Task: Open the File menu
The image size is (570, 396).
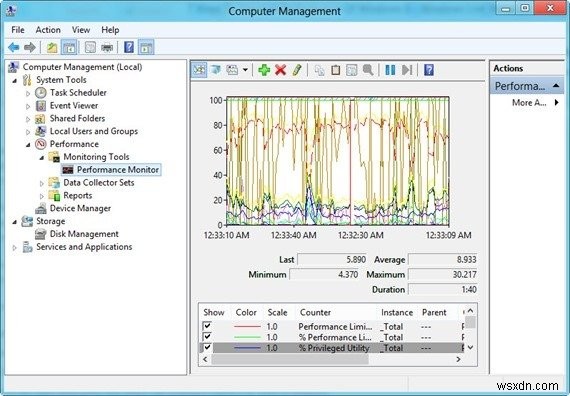Action: (18, 30)
